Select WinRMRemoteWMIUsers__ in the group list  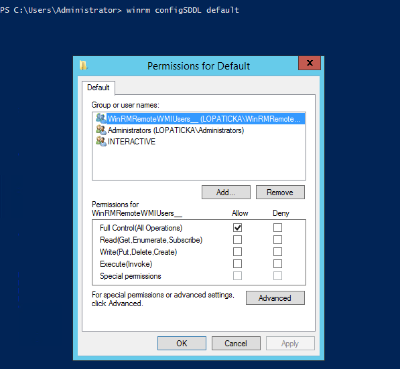(x=199, y=119)
